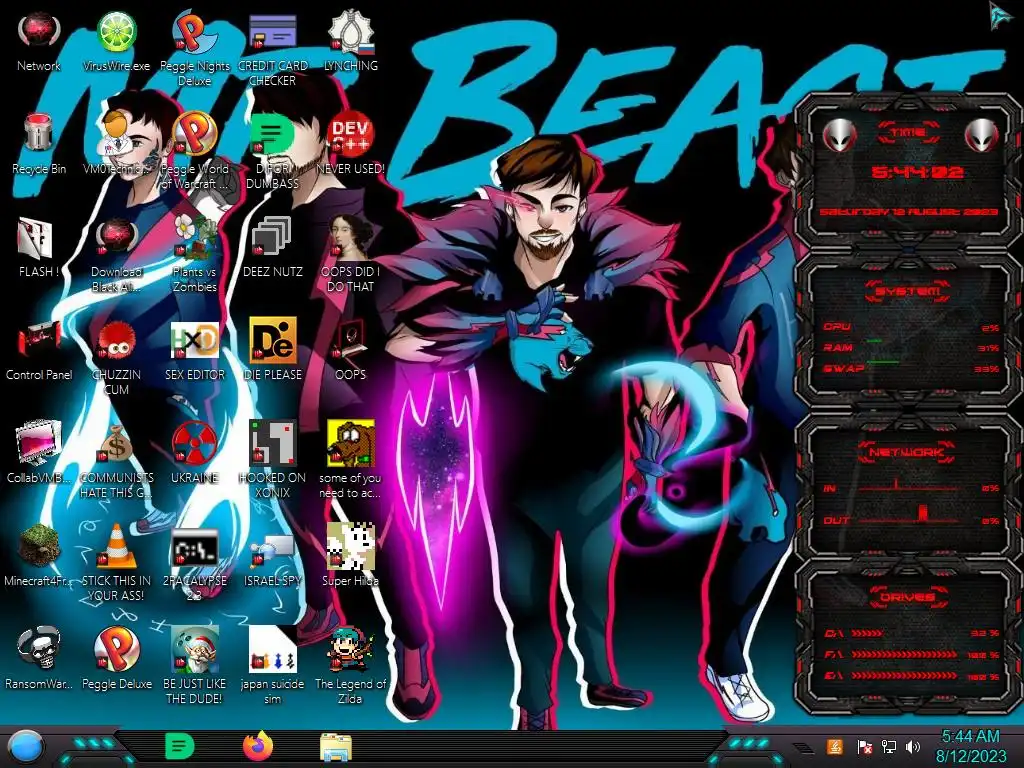Click the RansomWar... skull icon
Viewport: 1024px width, 768px height.
point(39,648)
